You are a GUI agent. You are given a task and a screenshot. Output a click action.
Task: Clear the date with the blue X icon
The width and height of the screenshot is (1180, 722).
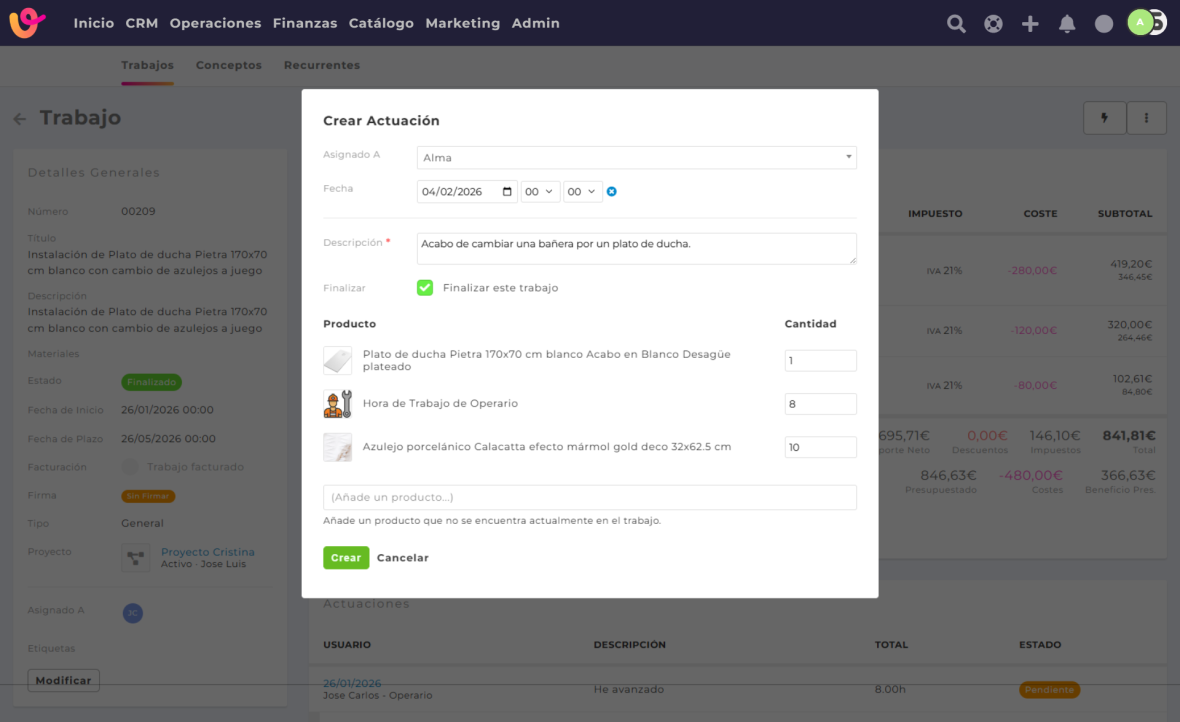[x=612, y=192]
